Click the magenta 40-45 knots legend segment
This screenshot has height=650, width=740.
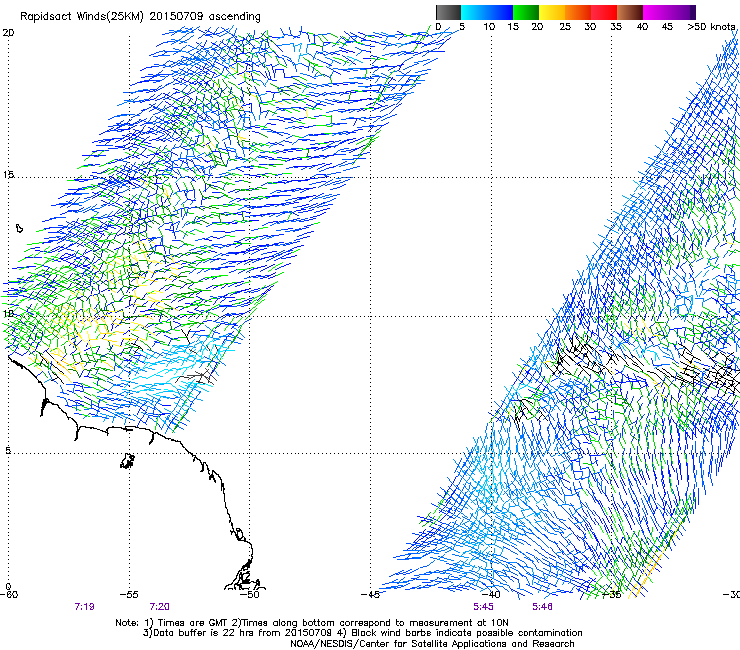656,12
